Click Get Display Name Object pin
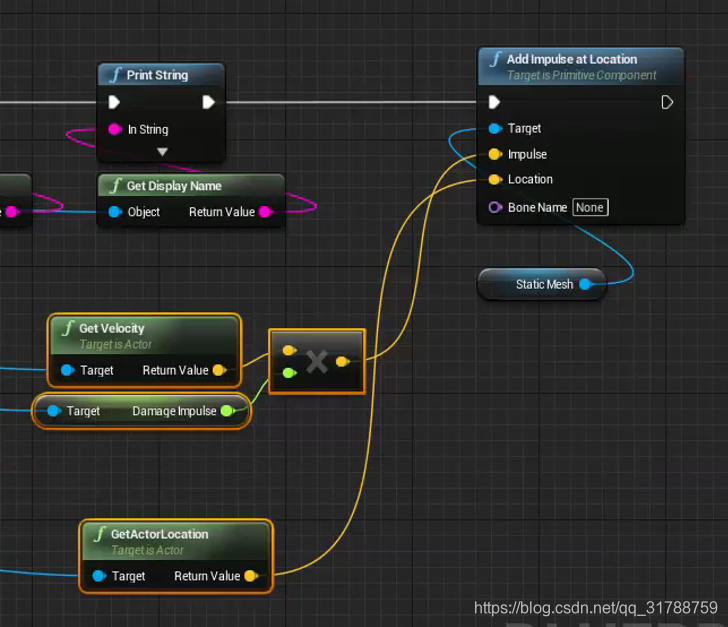Image resolution: width=728 pixels, height=627 pixels. (115, 212)
